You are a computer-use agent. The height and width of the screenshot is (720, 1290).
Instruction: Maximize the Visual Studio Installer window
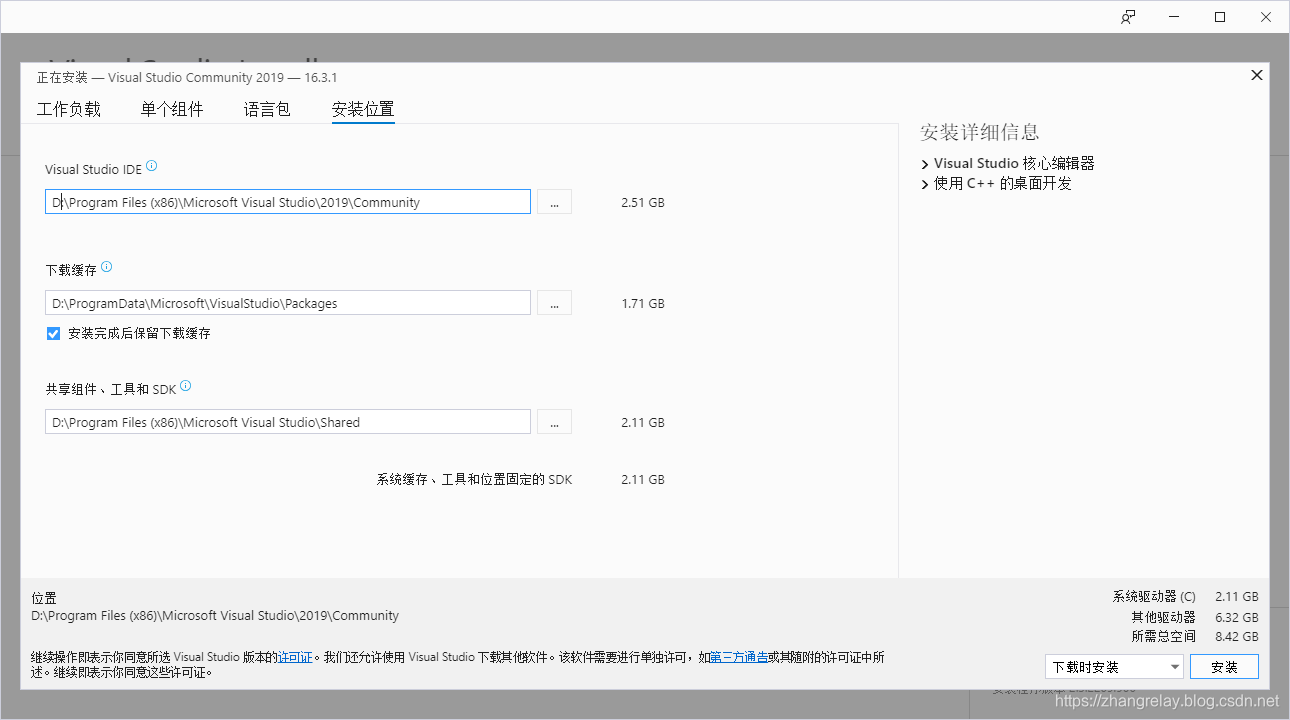point(1220,17)
